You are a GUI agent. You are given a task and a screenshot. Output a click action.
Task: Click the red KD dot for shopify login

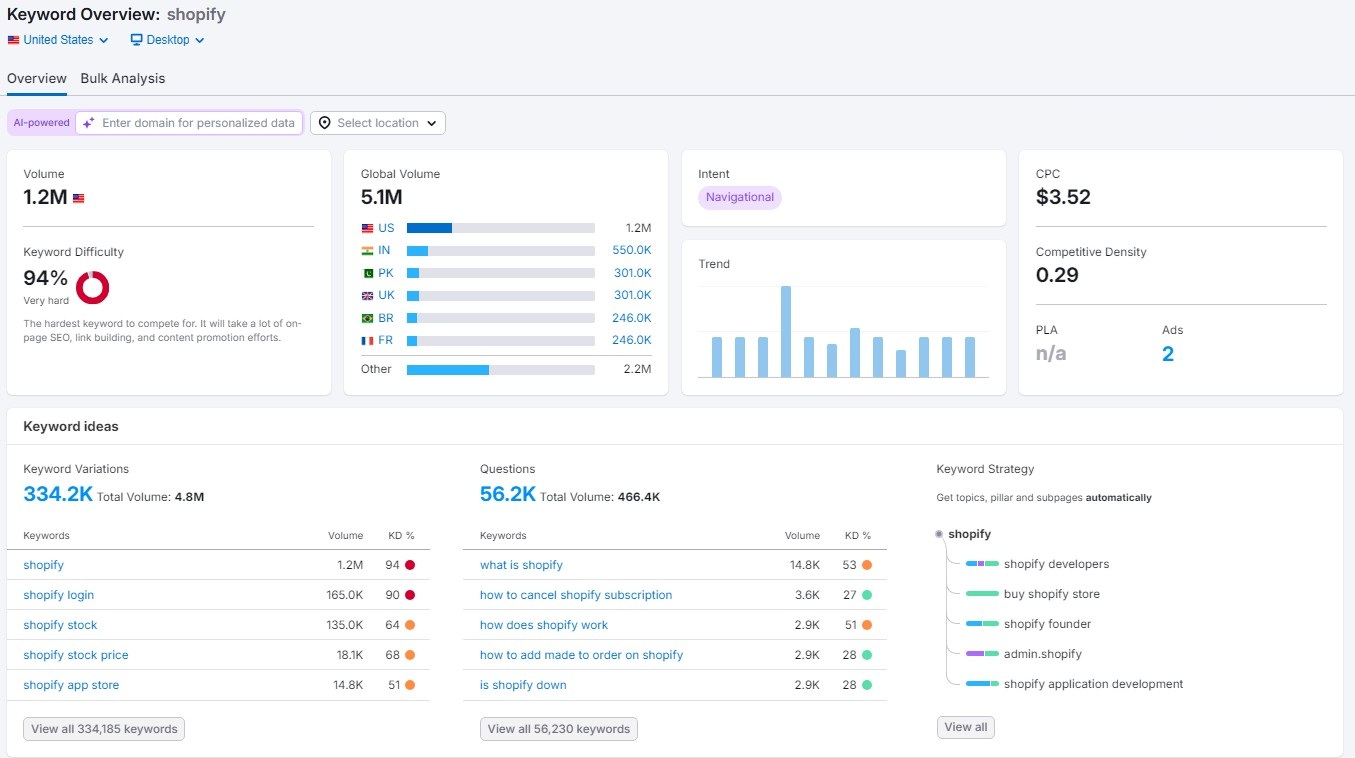click(x=410, y=595)
